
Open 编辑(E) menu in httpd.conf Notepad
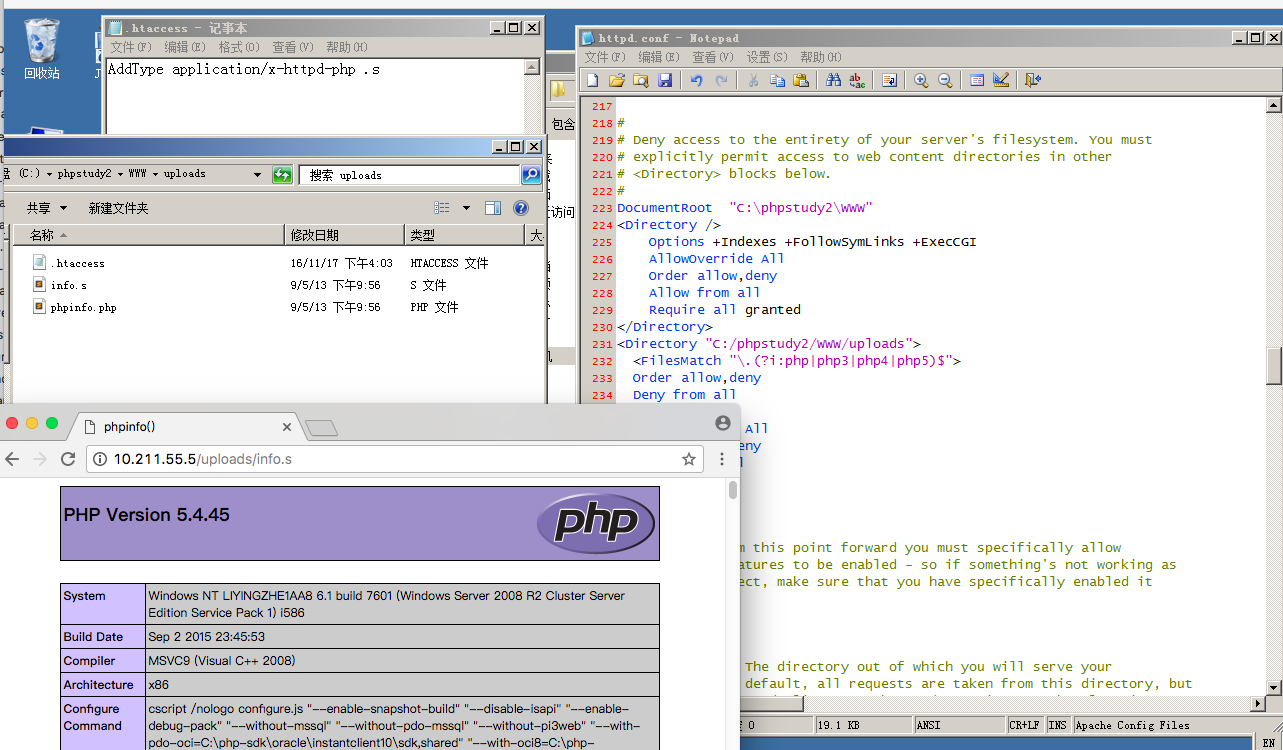point(659,57)
